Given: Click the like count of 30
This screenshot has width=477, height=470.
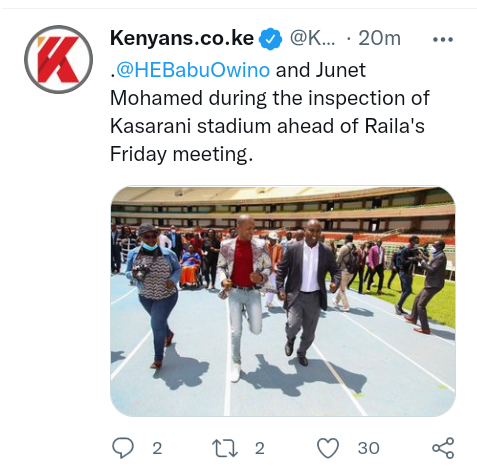Looking at the screenshot, I should coord(369,448).
